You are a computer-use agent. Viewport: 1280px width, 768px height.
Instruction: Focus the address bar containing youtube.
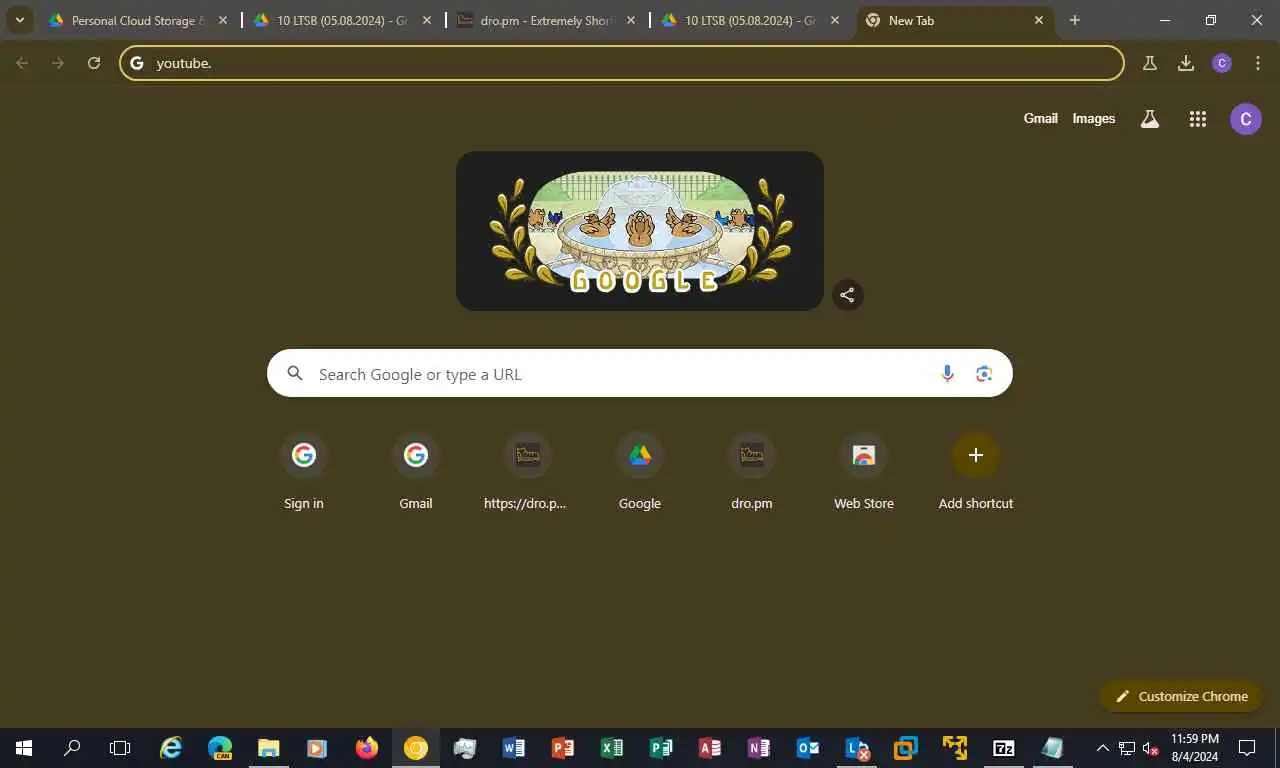[x=622, y=63]
